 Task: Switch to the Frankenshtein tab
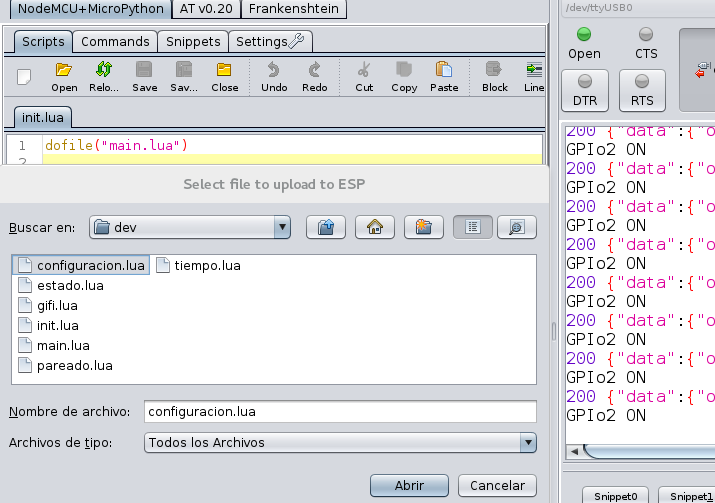pos(294,9)
